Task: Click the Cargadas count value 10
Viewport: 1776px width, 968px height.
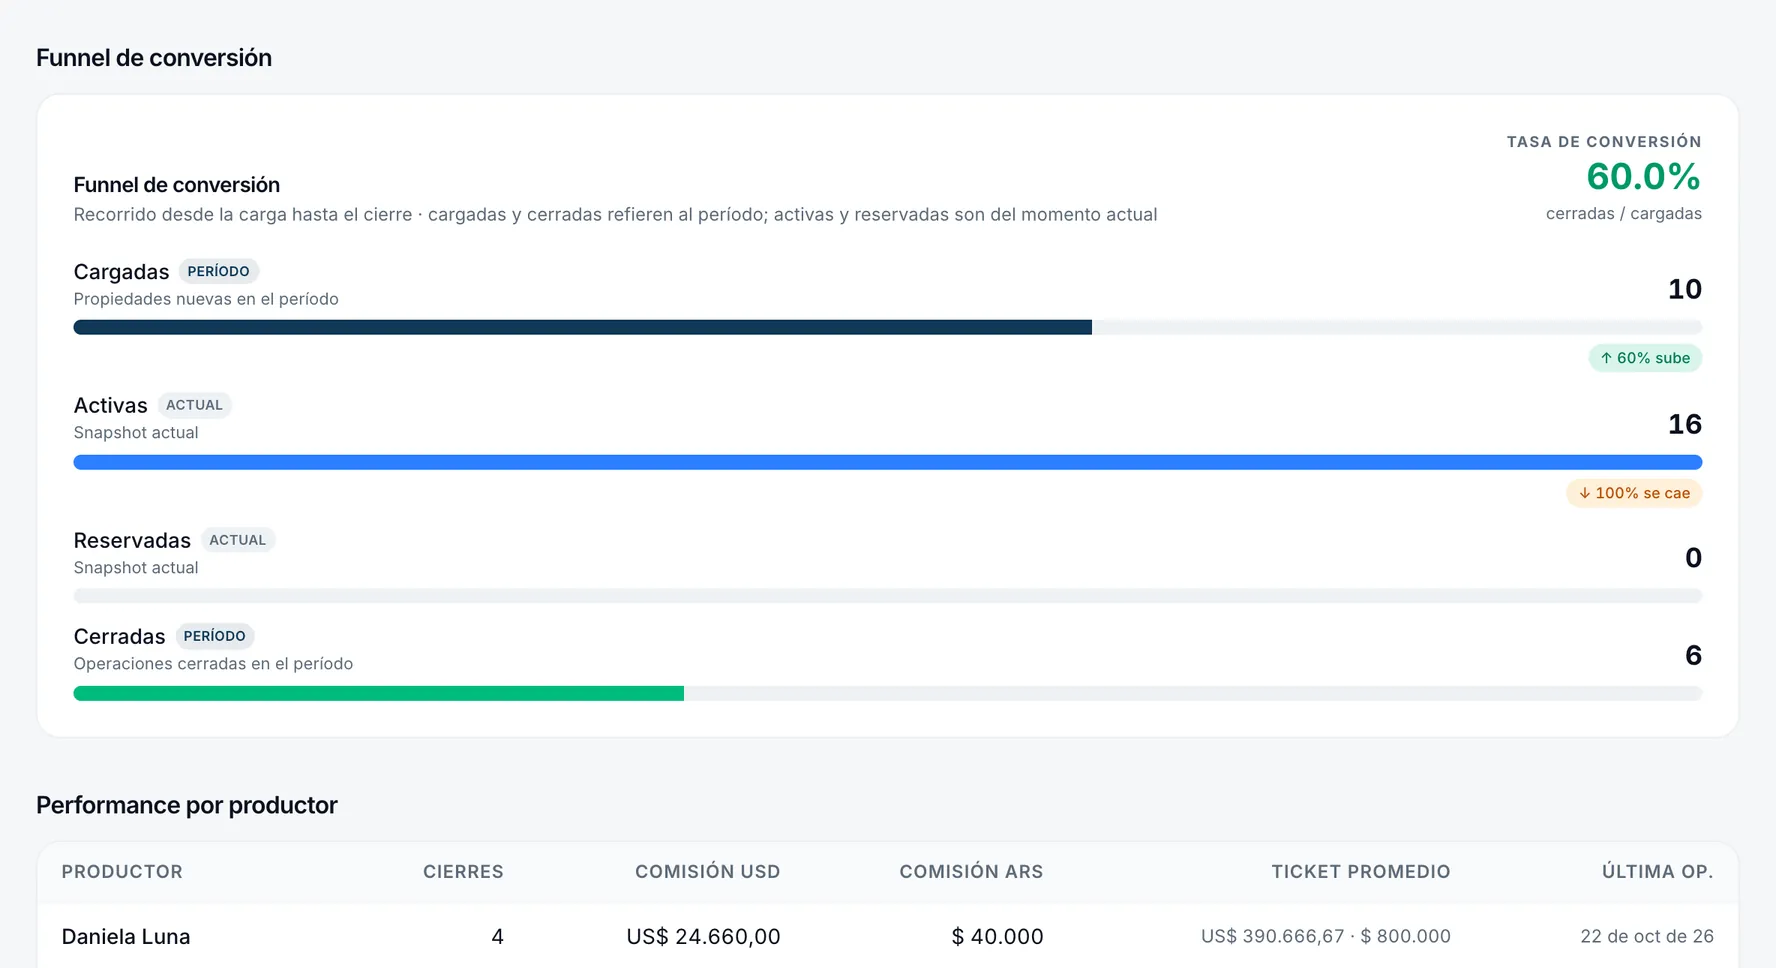Action: [x=1685, y=289]
